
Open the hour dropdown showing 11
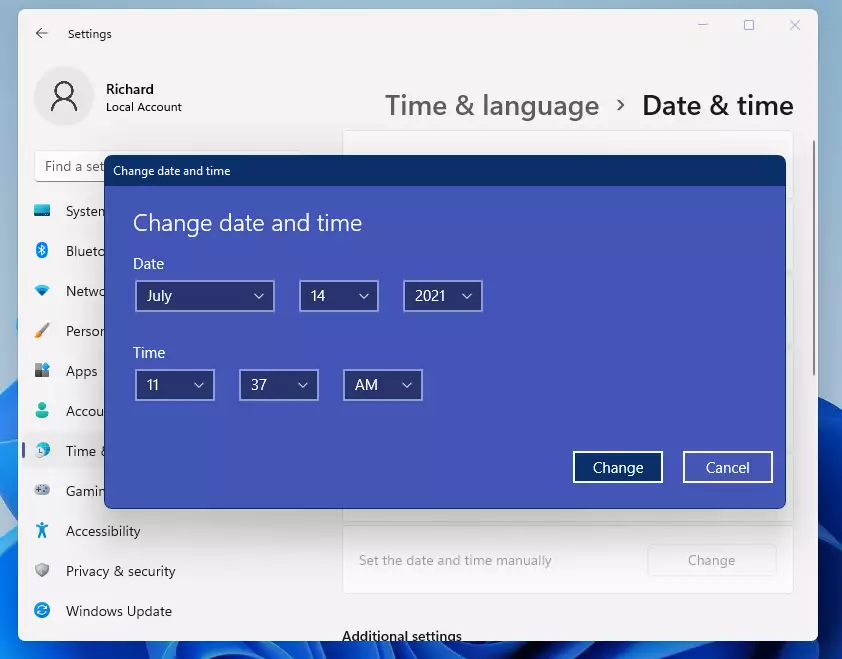175,385
